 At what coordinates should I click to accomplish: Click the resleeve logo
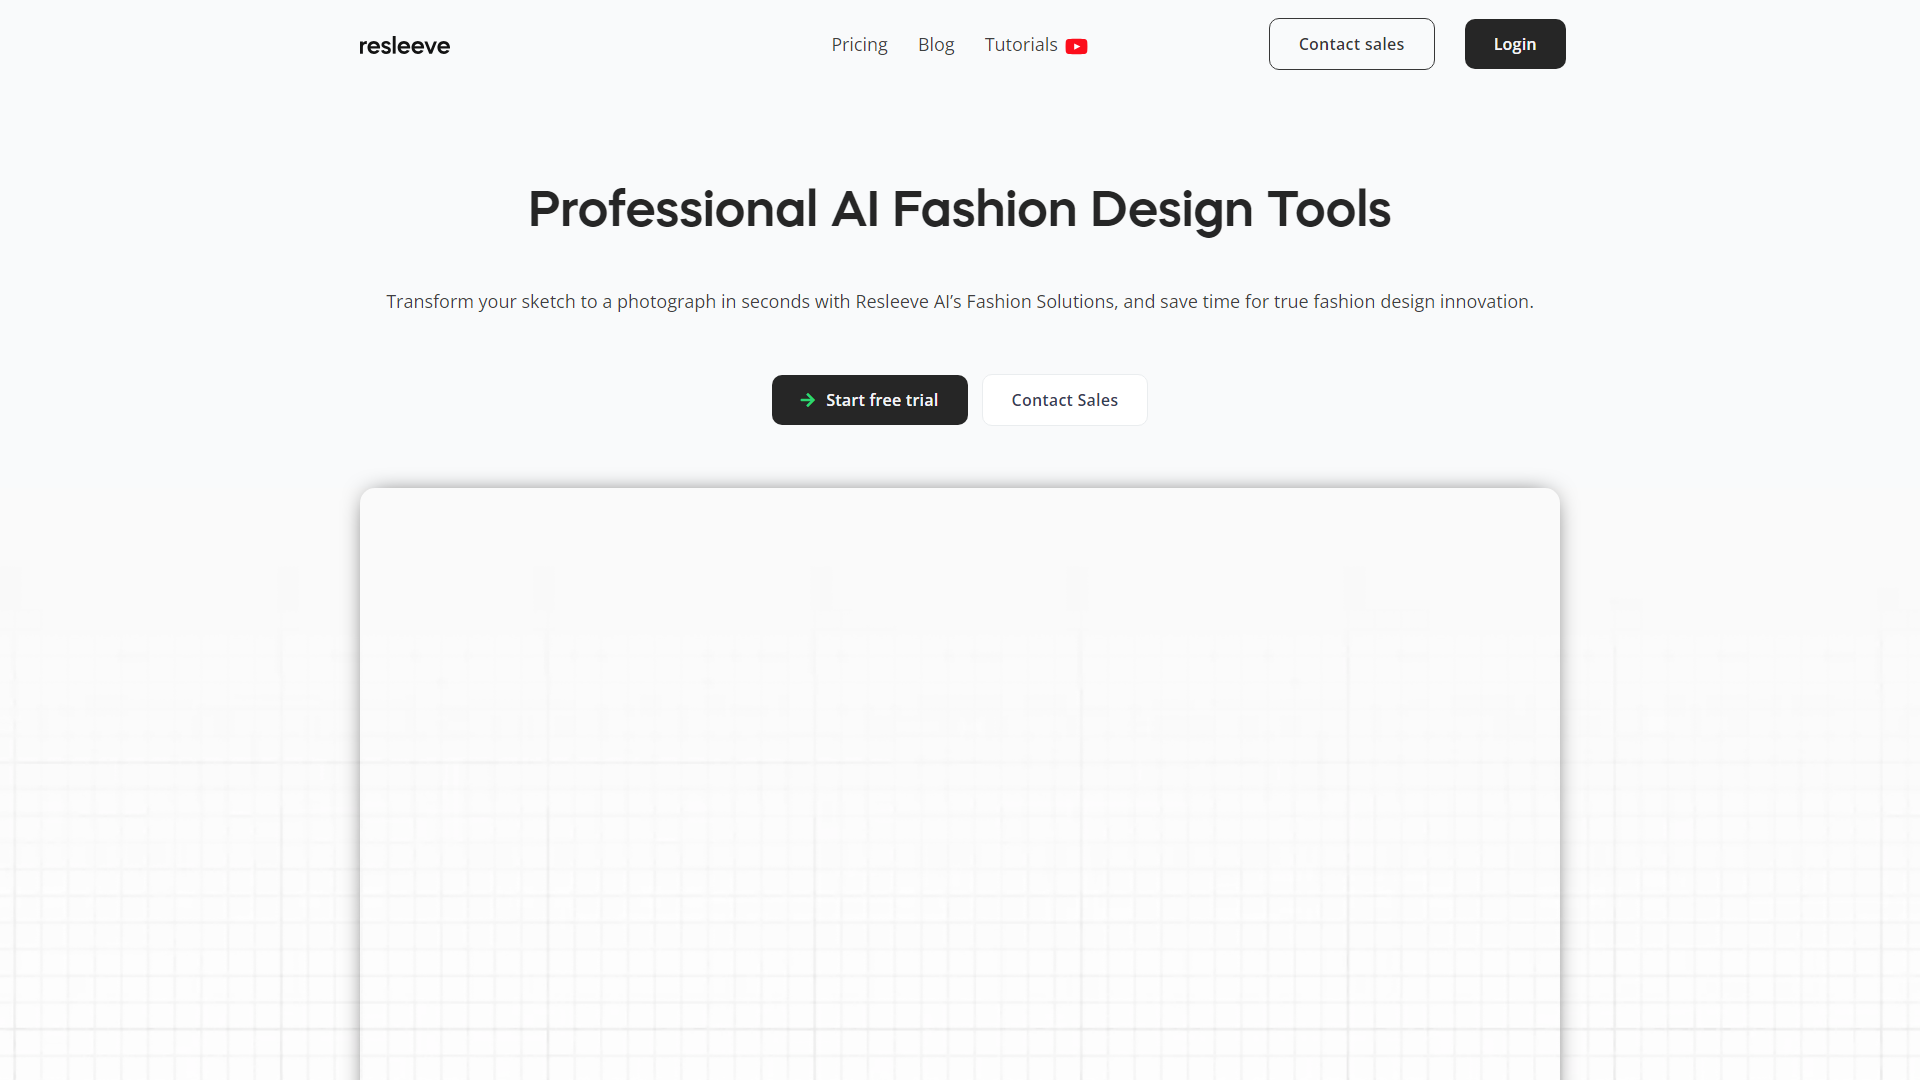(x=404, y=45)
